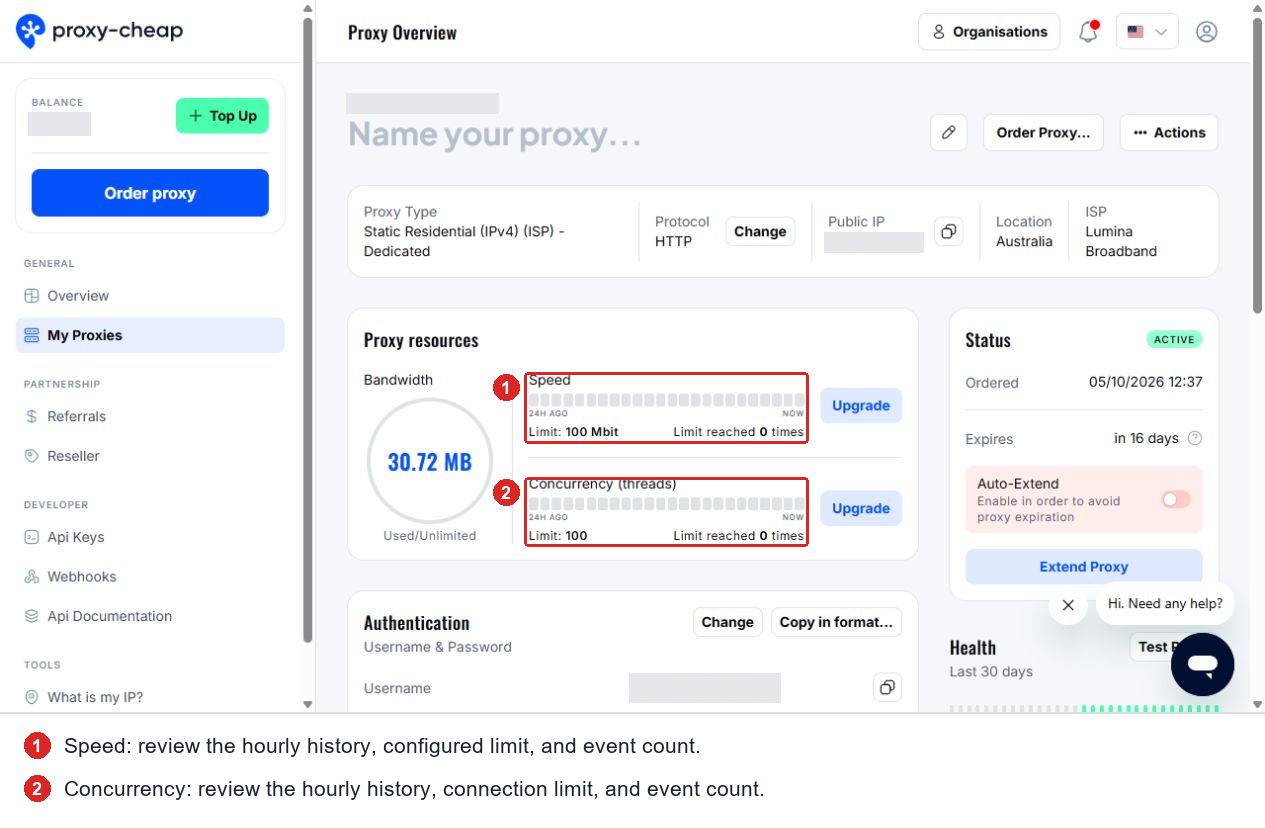Go to Overview in sidebar
Image resolution: width=1265 pixels, height=828 pixels.
pos(150,296)
